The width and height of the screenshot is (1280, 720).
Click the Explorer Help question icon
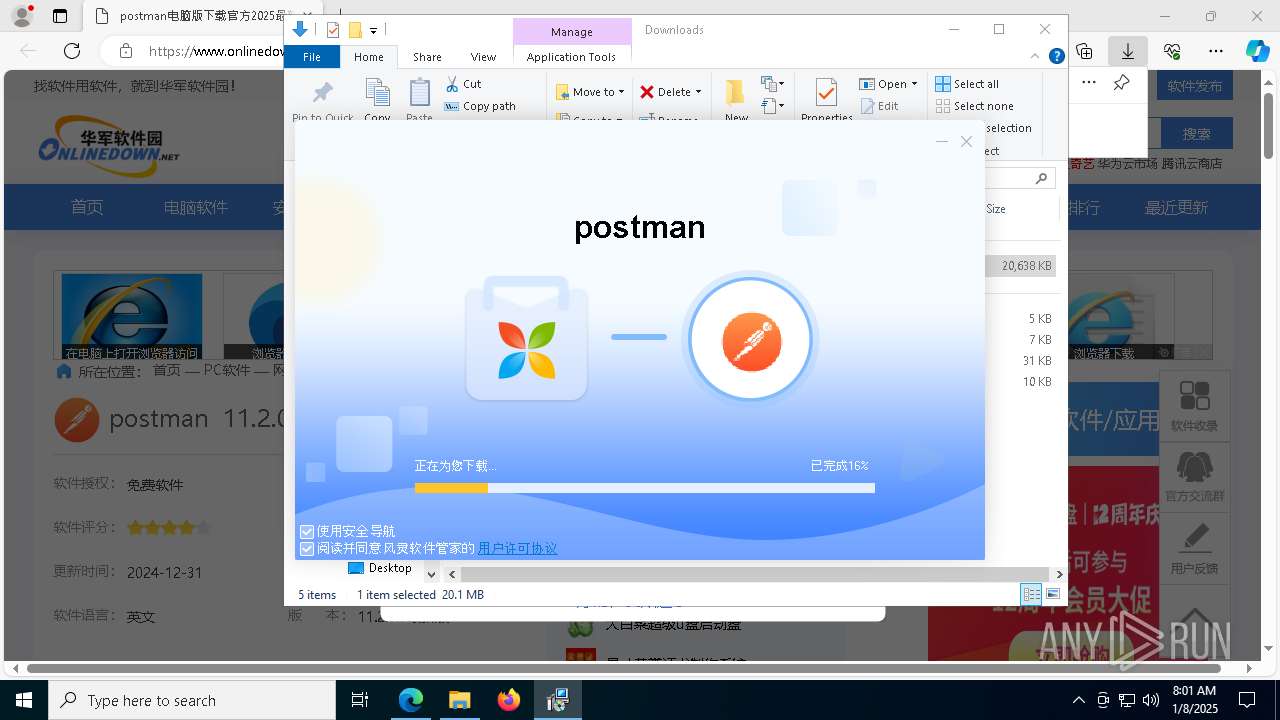tap(1056, 56)
